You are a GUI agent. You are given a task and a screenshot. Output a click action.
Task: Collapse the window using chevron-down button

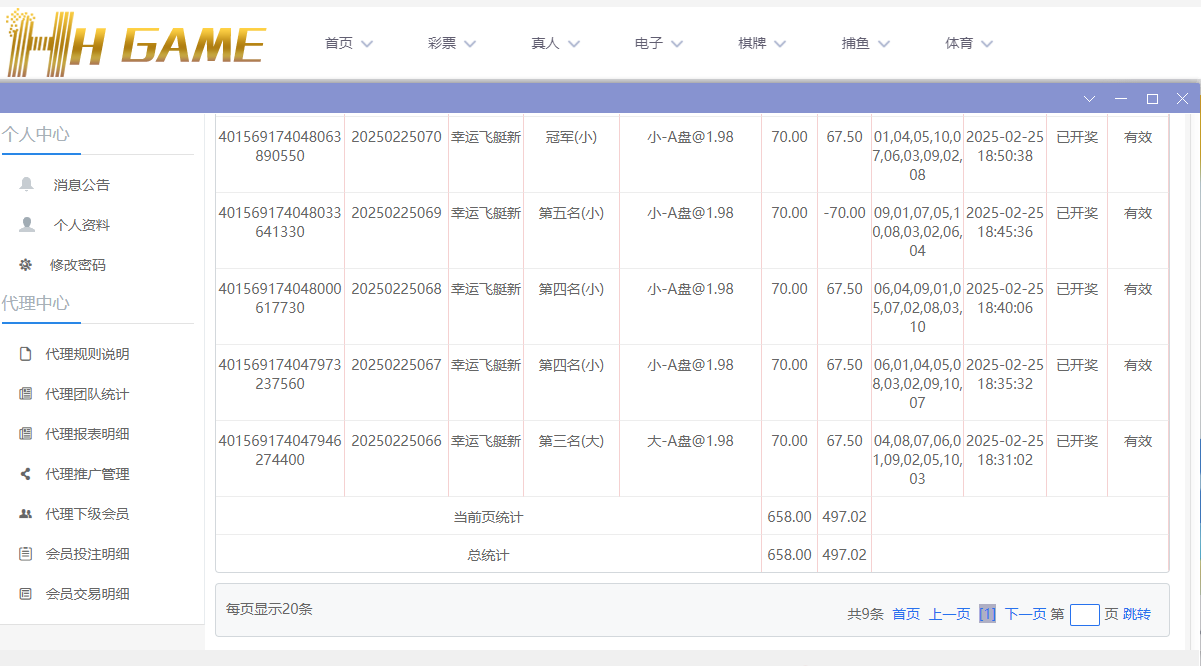[x=1090, y=99]
